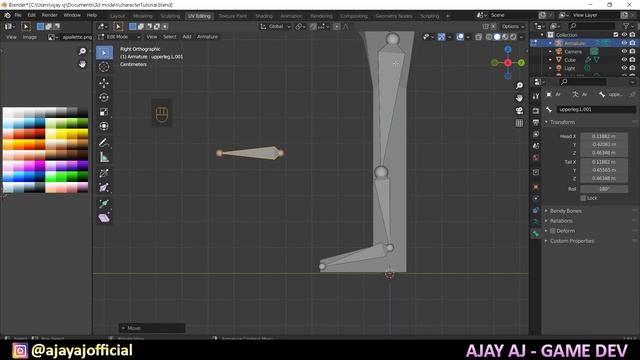Select the Shear tool

pos(104,218)
